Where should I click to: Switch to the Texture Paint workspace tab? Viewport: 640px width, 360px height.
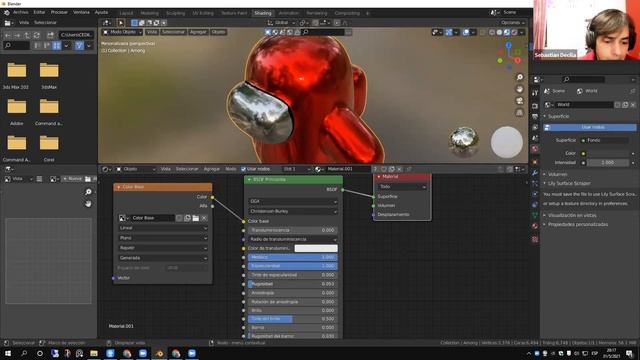[234, 13]
